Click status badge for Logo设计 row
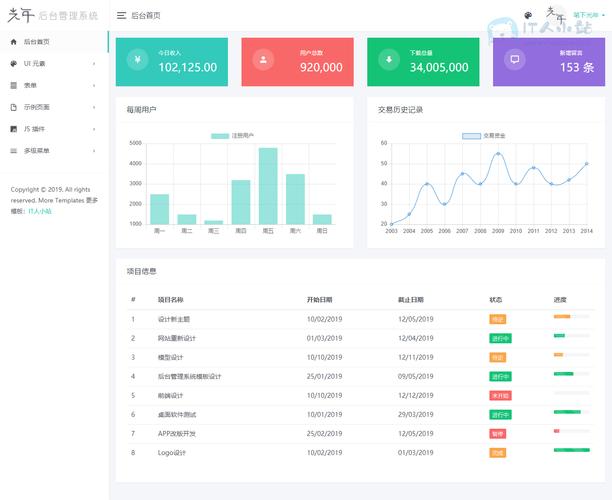The width and height of the screenshot is (612, 500). tap(498, 453)
